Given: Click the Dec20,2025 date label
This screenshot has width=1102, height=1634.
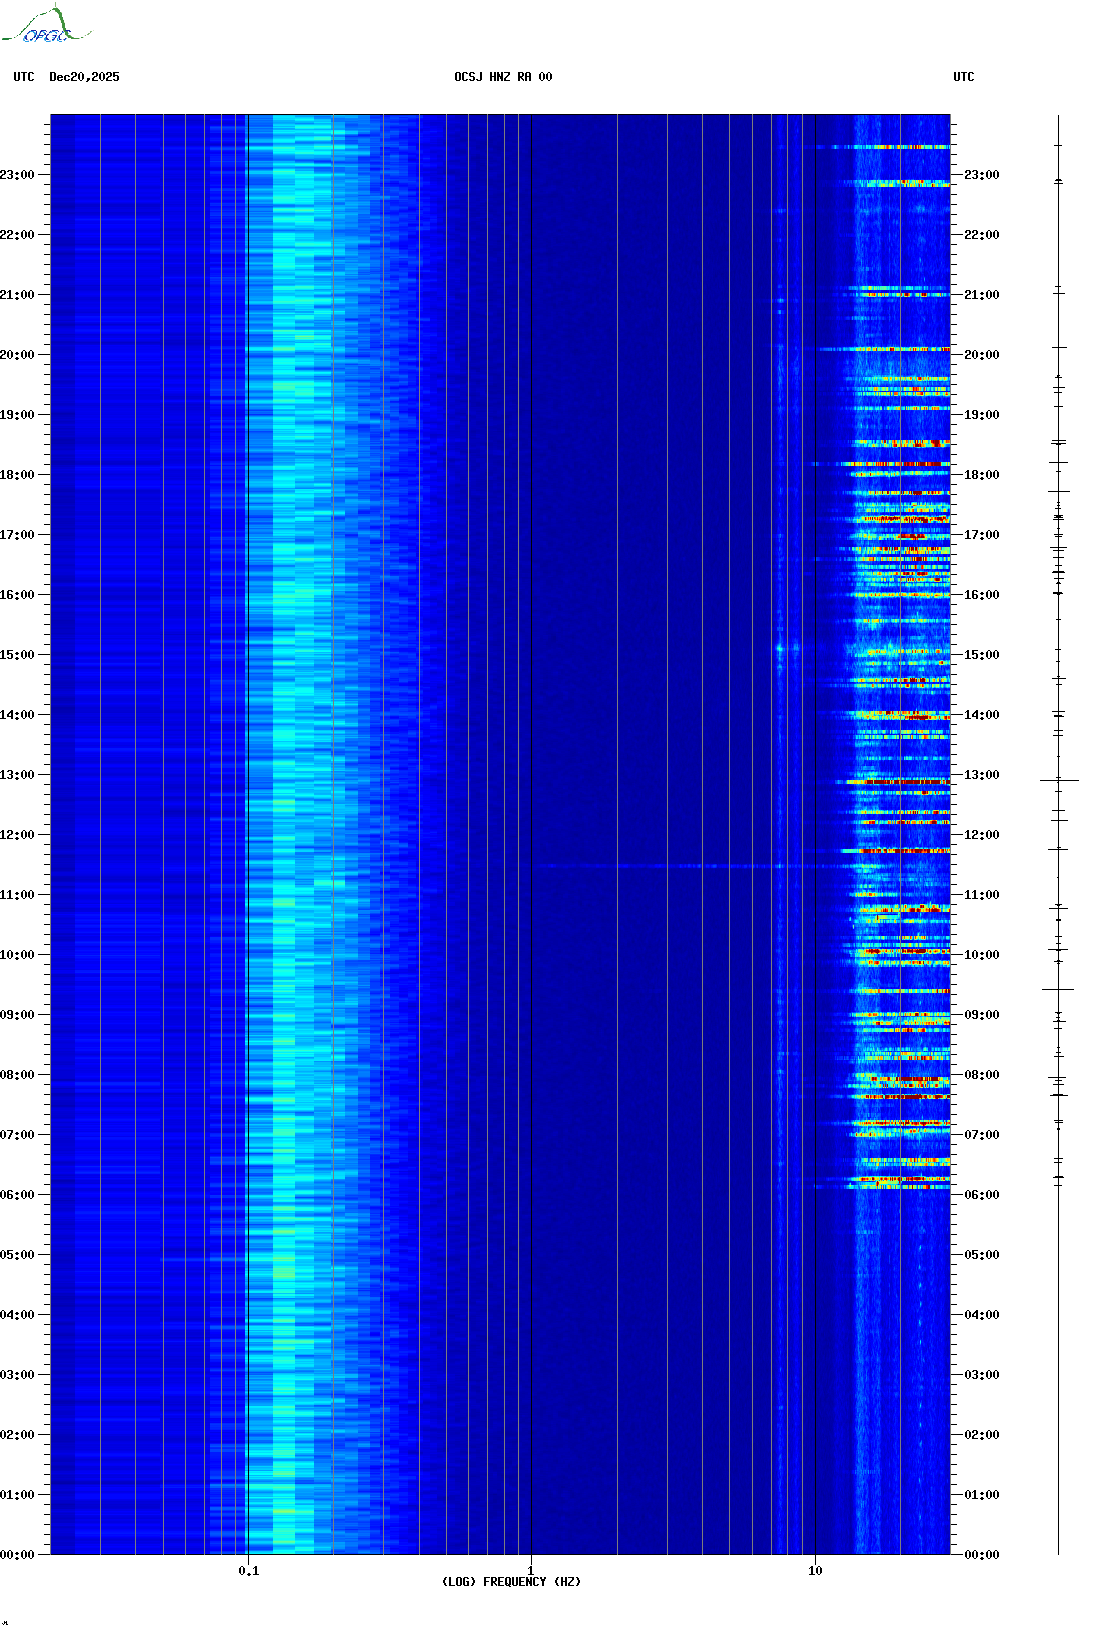Looking at the screenshot, I should pos(84,77).
